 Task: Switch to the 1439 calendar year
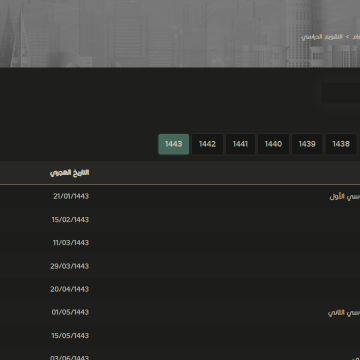[x=307, y=144]
